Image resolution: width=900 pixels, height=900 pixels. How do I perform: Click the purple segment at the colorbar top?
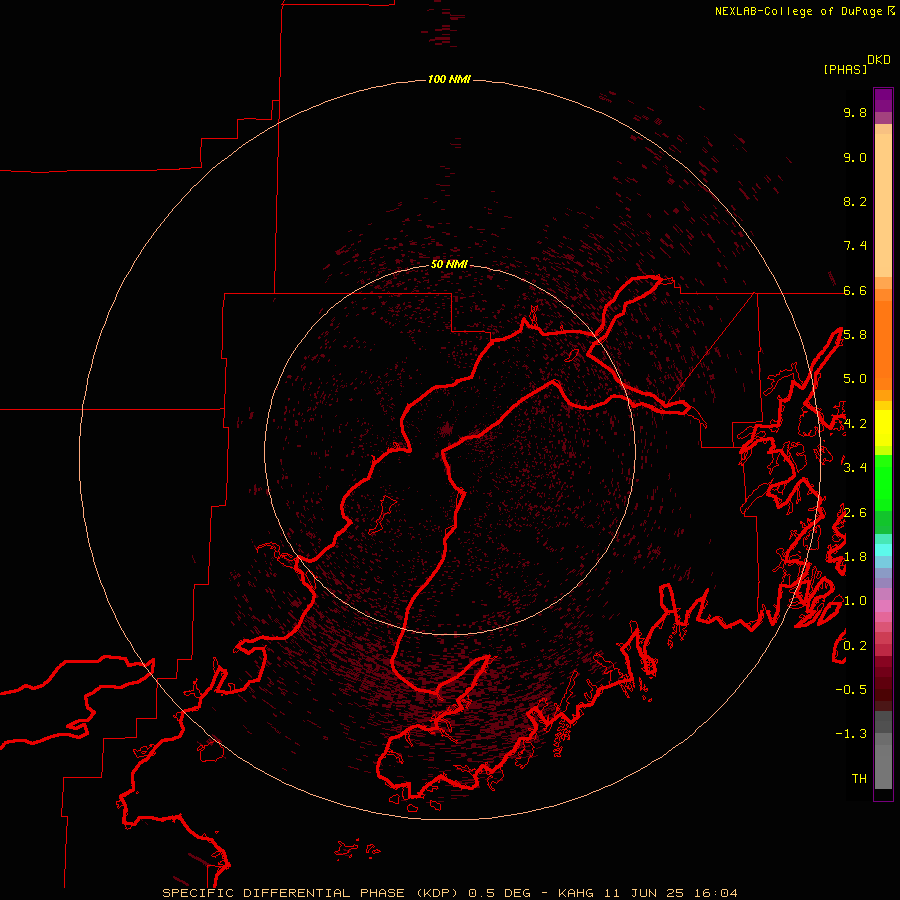883,100
